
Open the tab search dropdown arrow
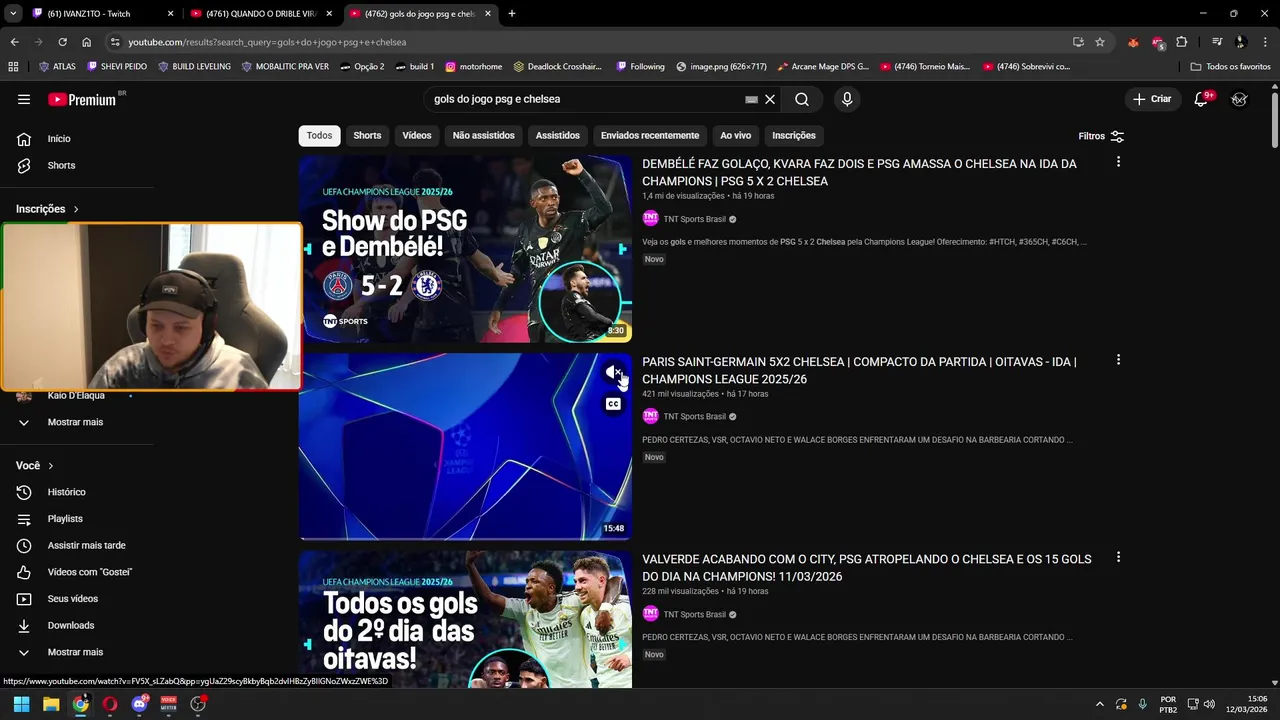13,14
